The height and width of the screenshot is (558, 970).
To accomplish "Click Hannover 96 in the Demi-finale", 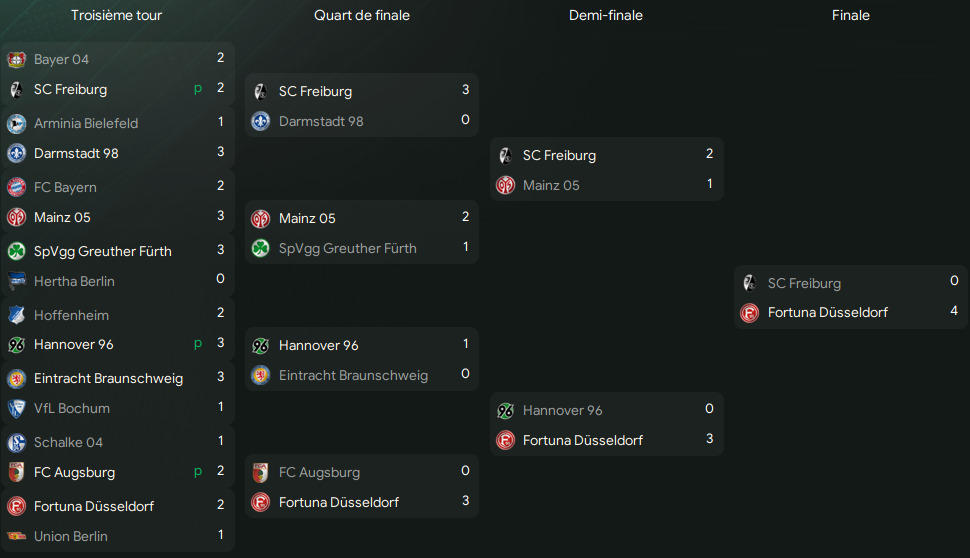I will click(x=562, y=410).
